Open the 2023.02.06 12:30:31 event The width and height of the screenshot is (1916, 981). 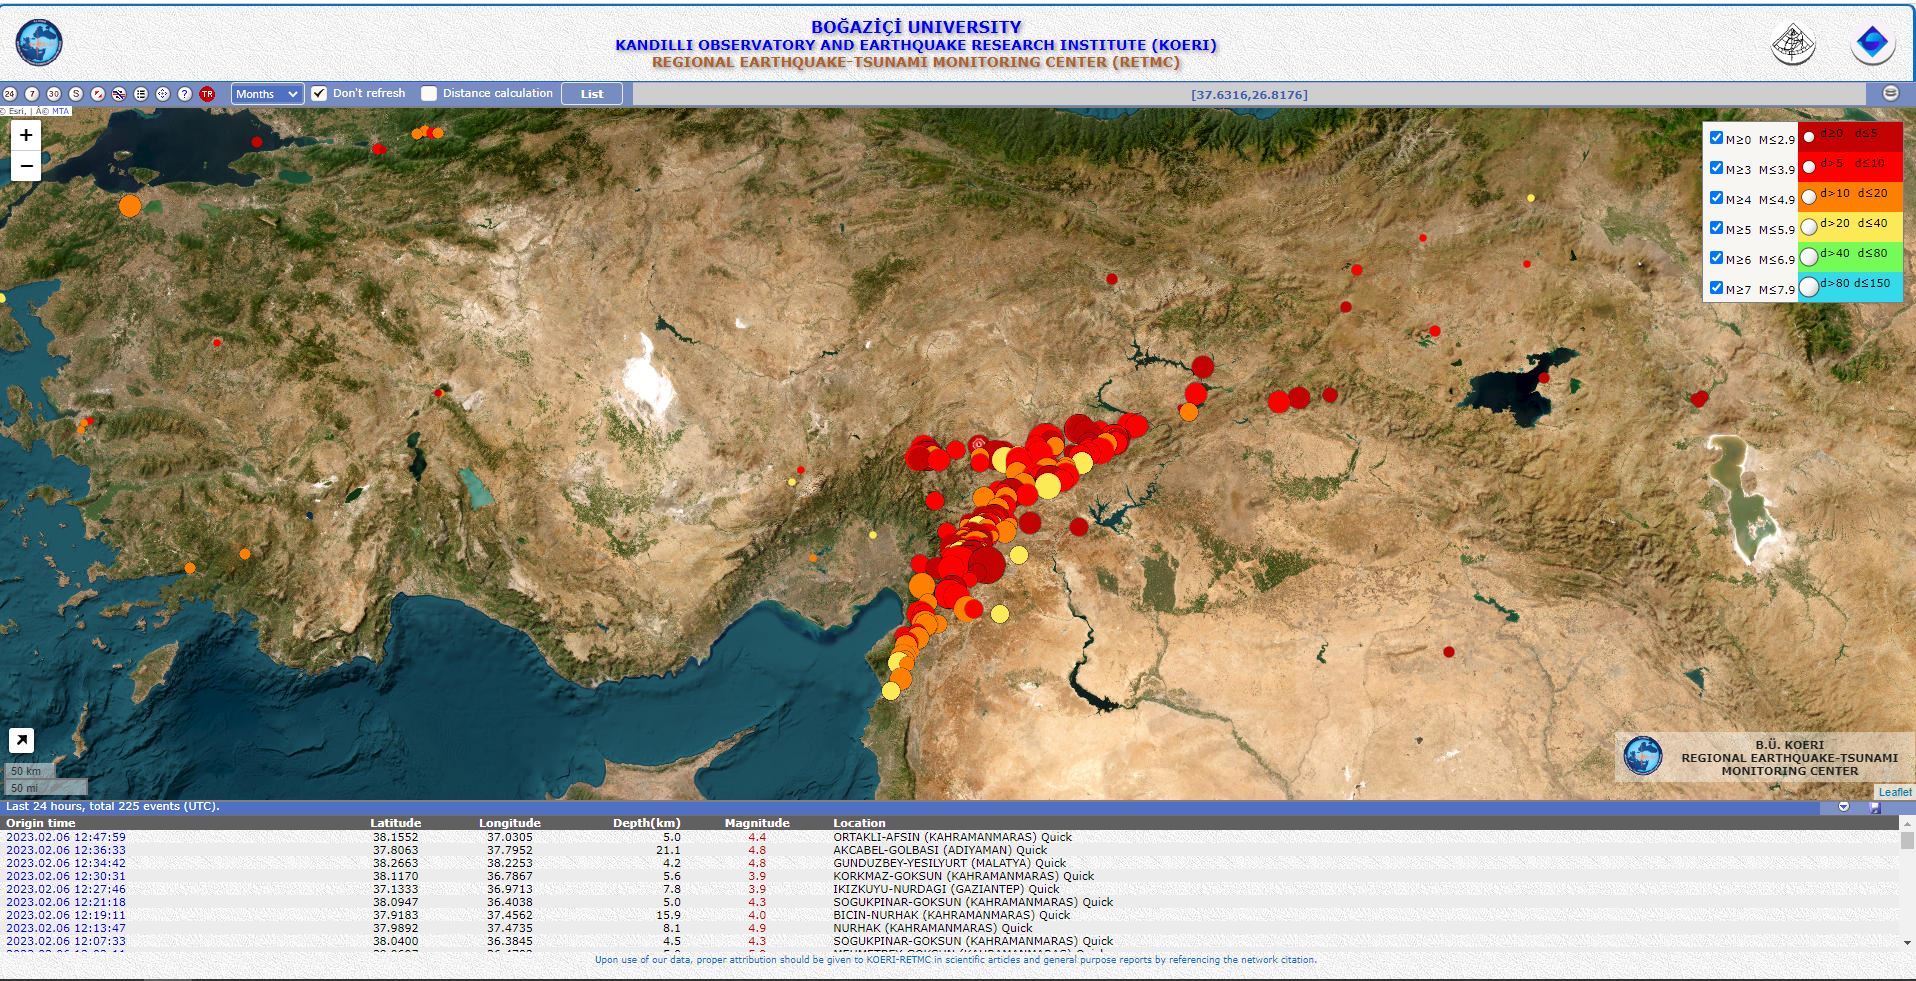[66, 876]
